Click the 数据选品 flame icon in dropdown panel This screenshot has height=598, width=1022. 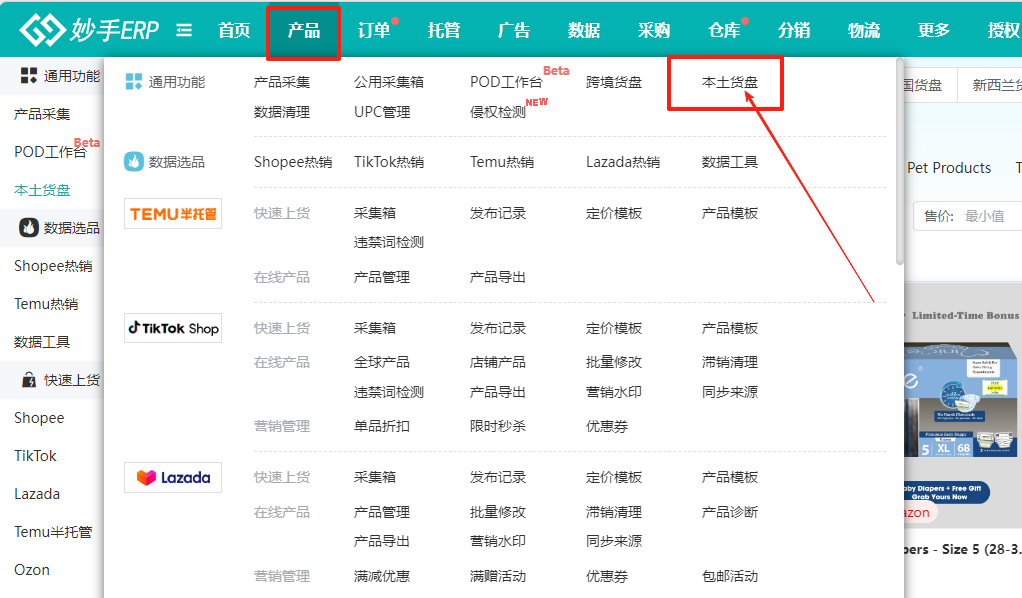pos(134,162)
